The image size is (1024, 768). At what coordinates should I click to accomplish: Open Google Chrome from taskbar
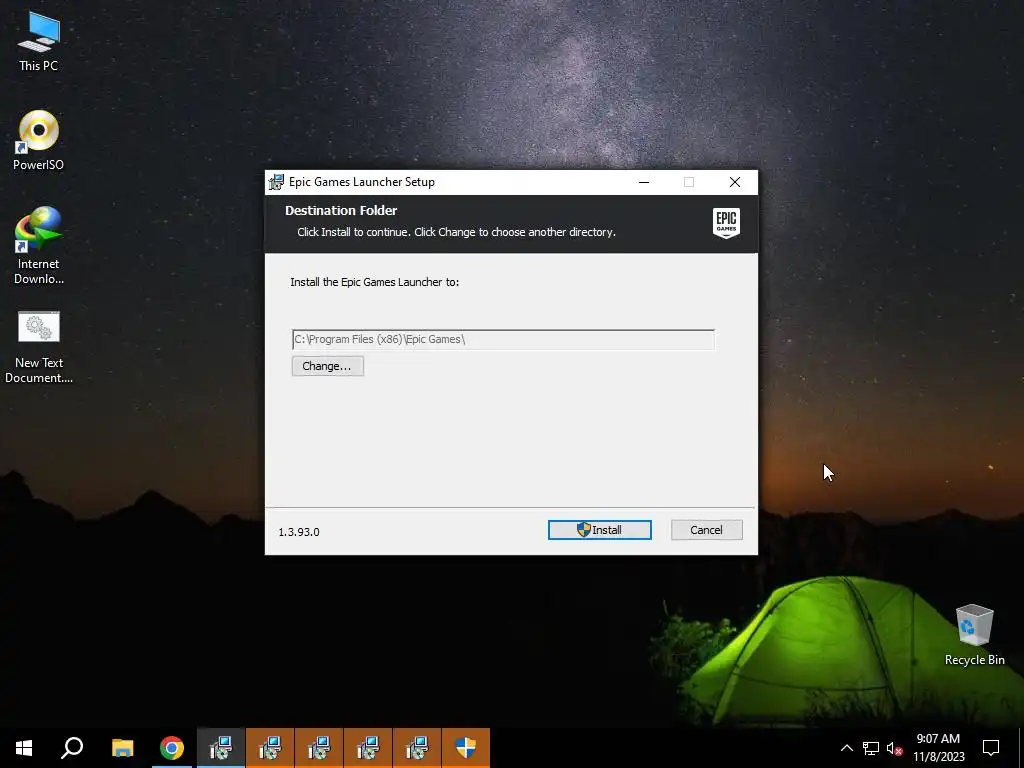[x=172, y=748]
